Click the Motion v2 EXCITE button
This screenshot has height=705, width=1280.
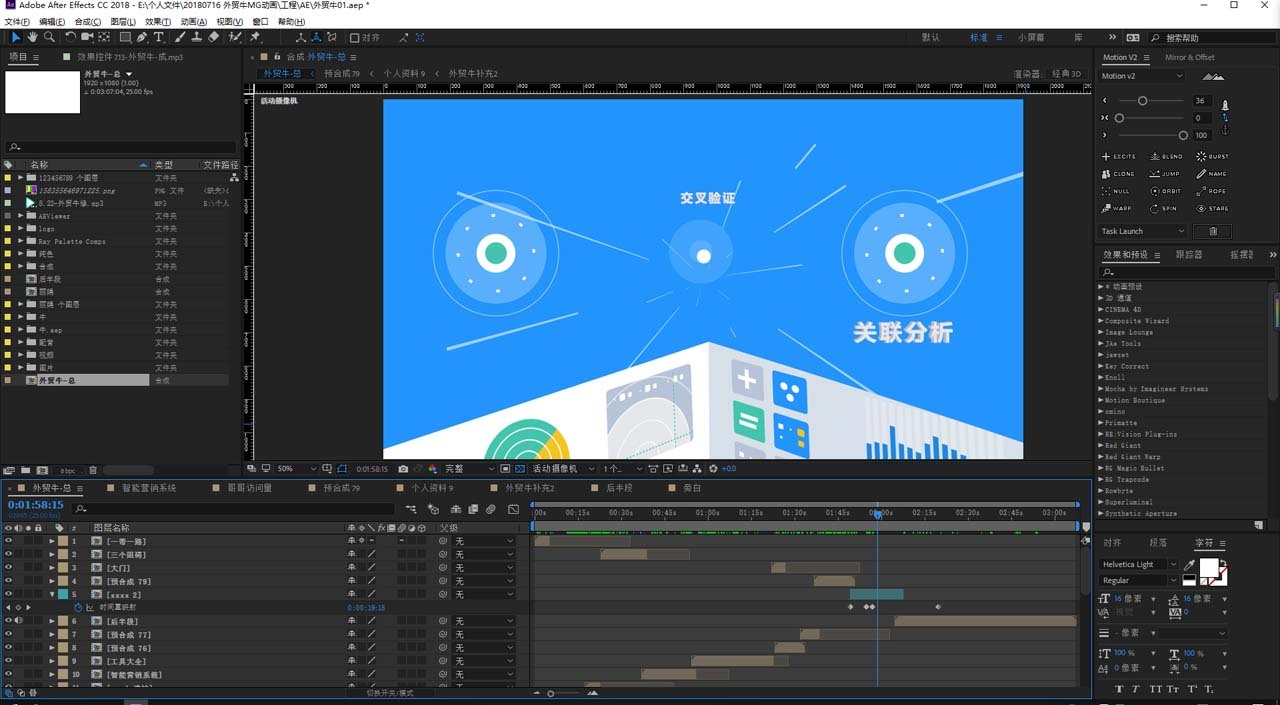tap(1119, 157)
